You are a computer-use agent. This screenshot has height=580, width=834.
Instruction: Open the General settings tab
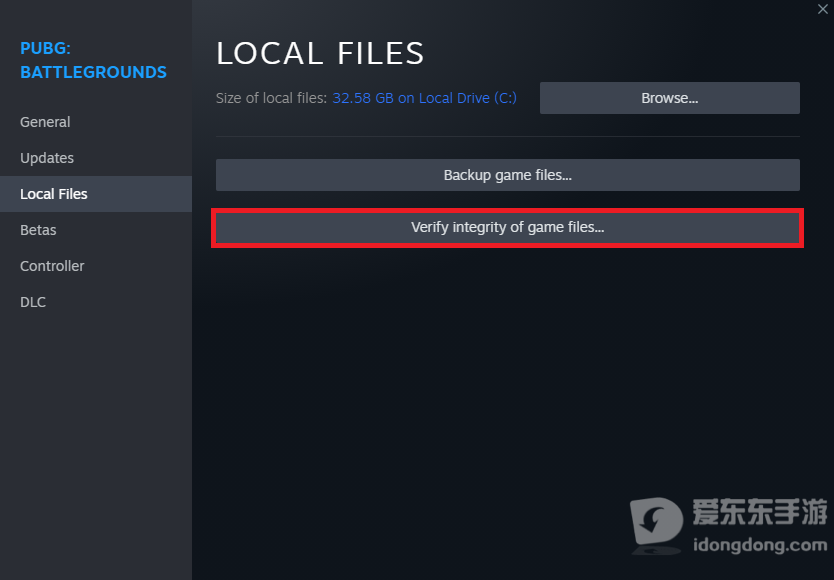pos(96,122)
